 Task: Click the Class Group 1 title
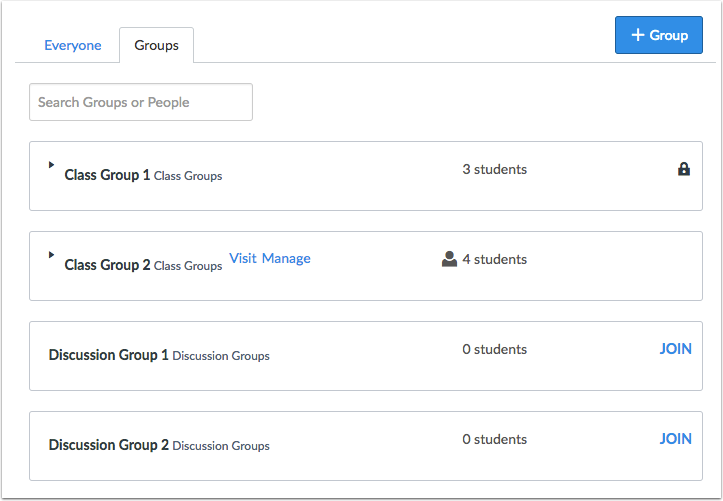[x=107, y=175]
